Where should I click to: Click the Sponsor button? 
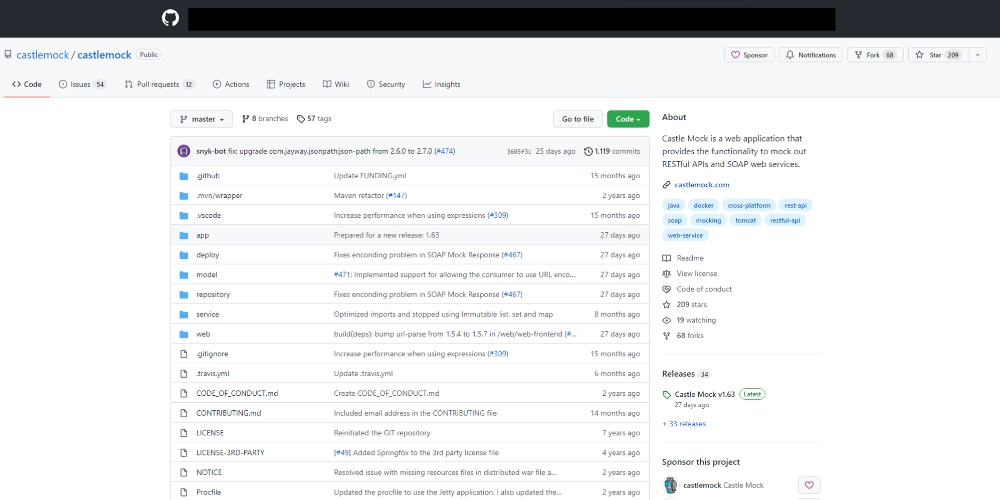coord(749,55)
